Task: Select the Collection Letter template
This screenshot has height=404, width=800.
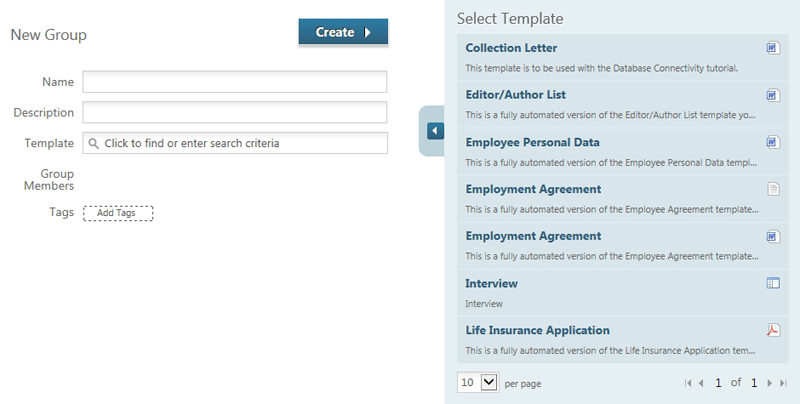Action: click(511, 48)
